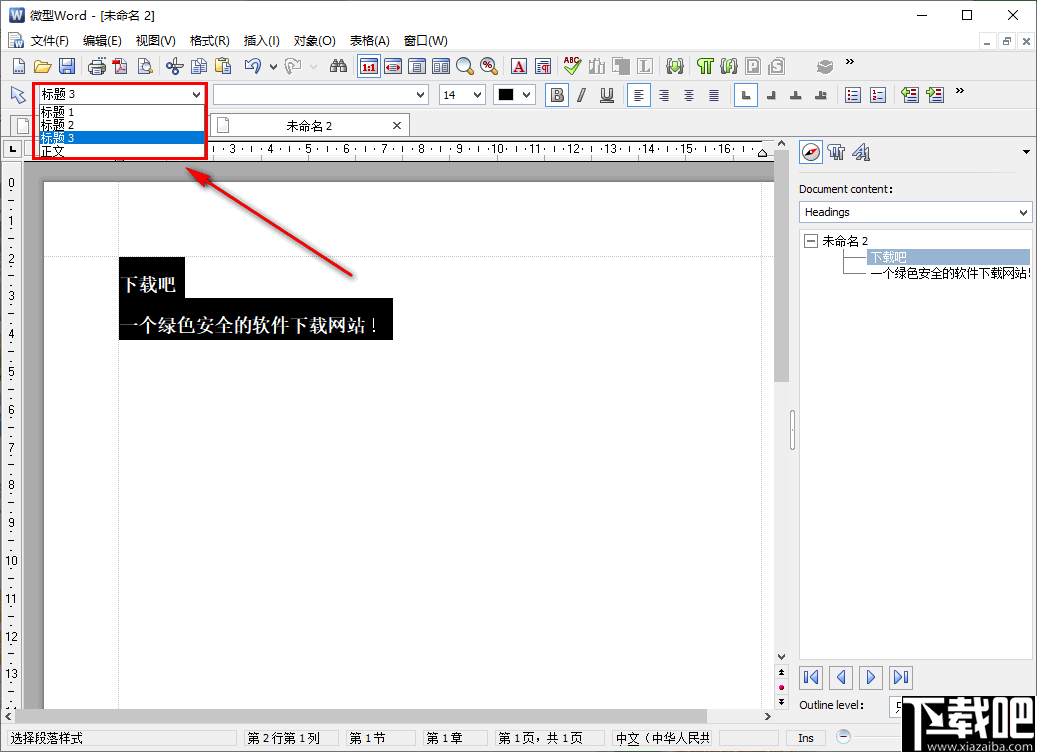
Task: Toggle bold formatting
Action: [556, 95]
